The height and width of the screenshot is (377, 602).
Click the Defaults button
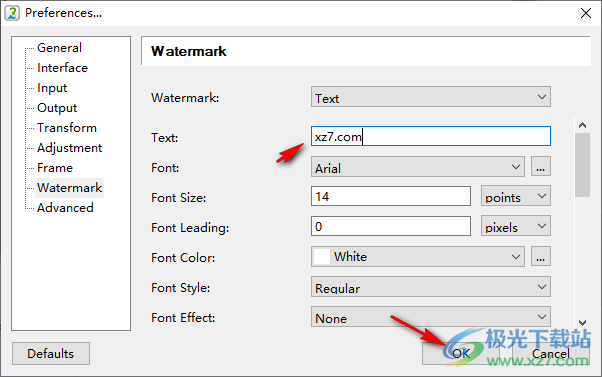(51, 353)
